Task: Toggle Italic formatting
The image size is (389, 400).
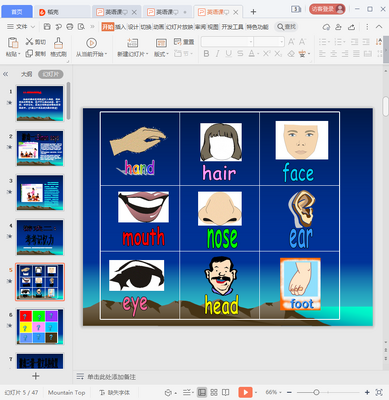Action: (217, 53)
